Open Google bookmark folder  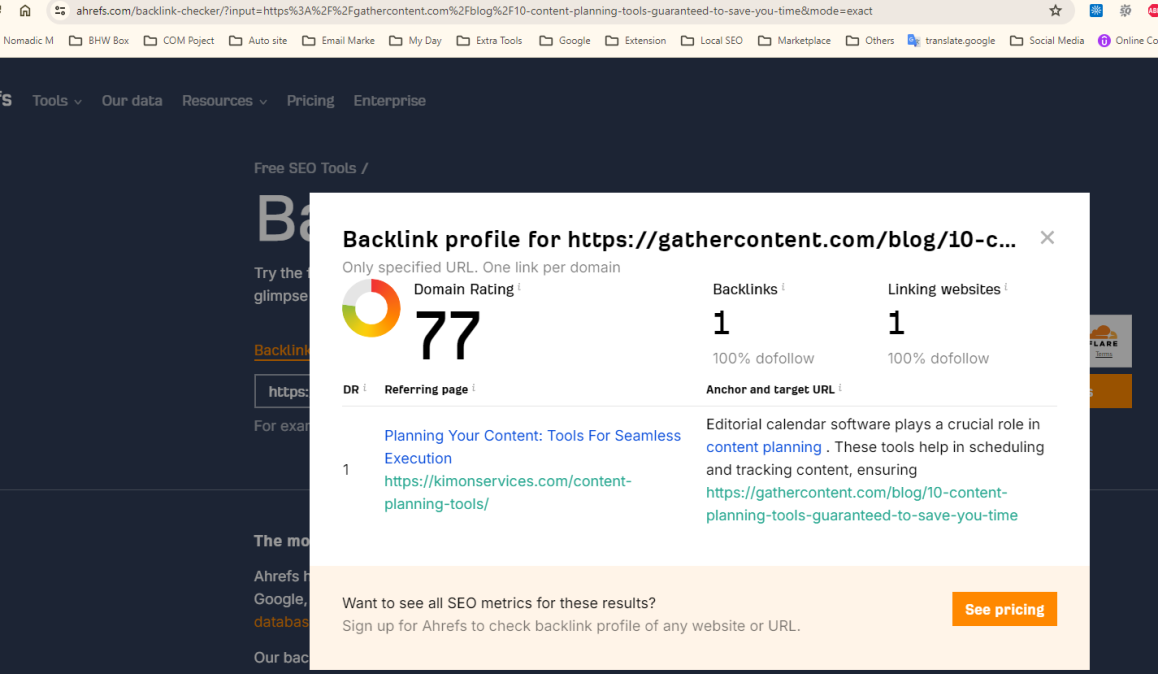(565, 41)
